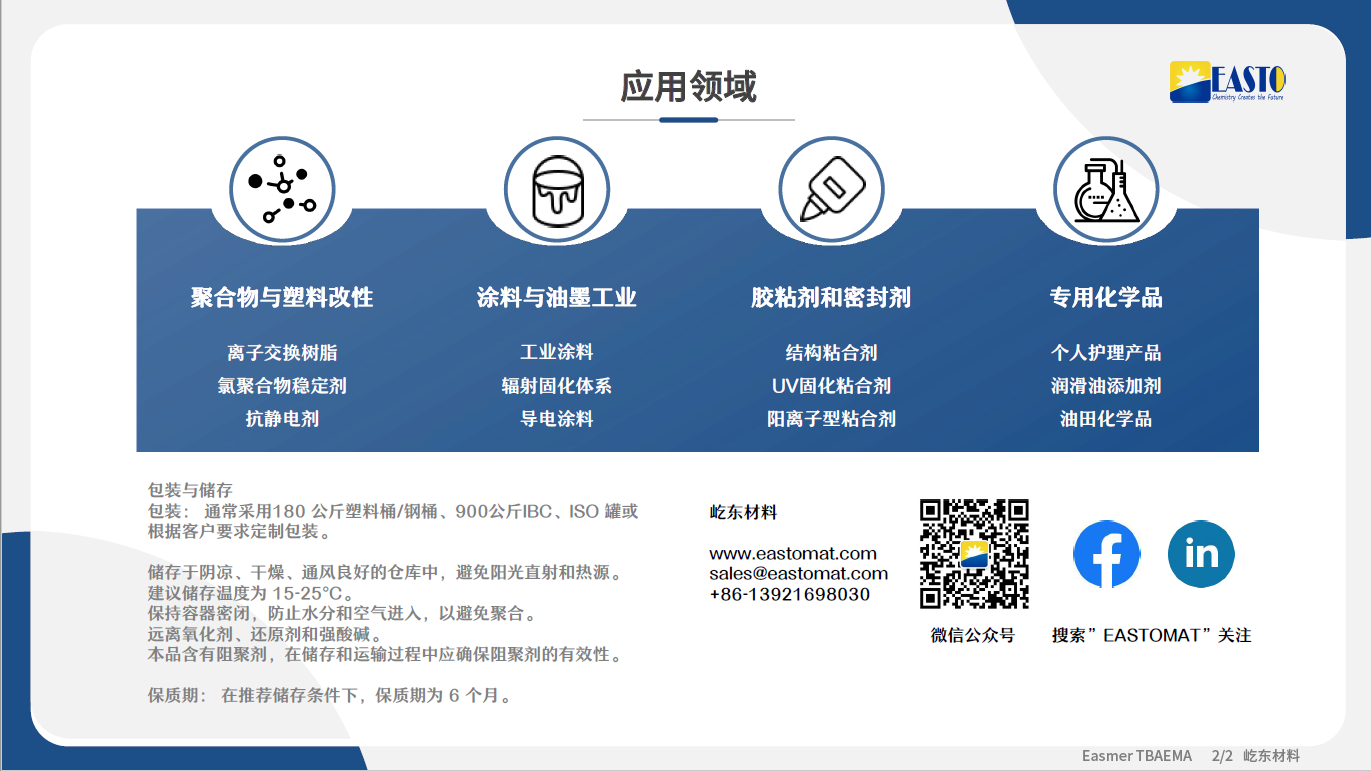
Task: Click the 保质期 shelf life line
Action: [332, 696]
